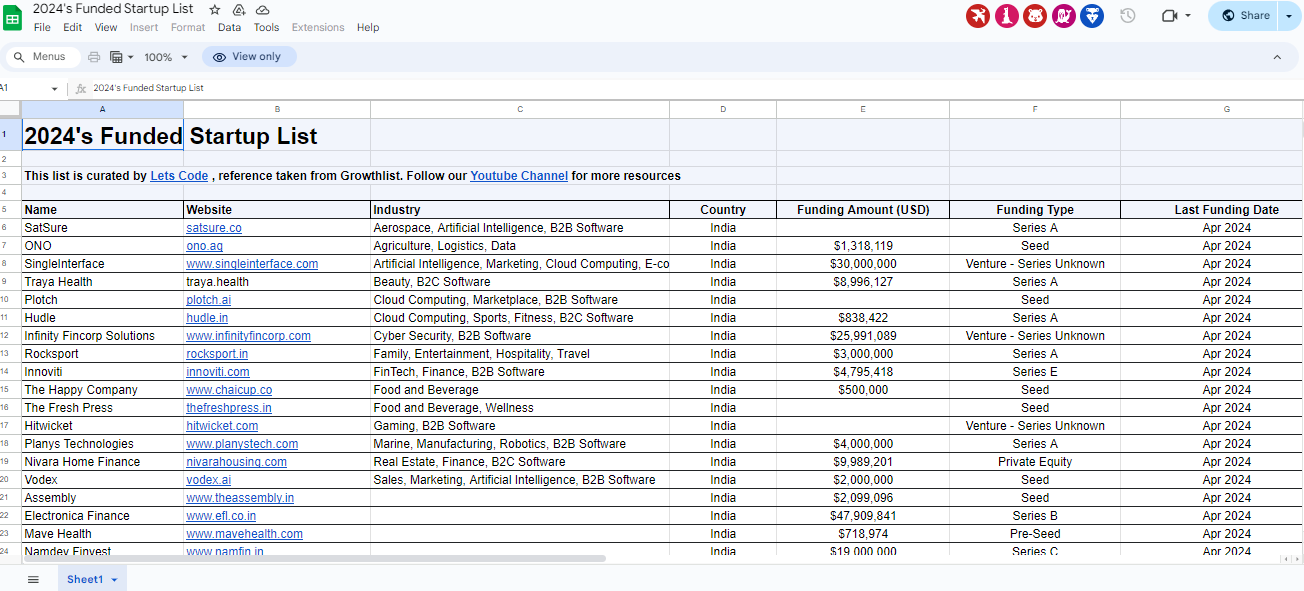Image resolution: width=1304 pixels, height=591 pixels.
Task: Select the Infinity Fincorp Solutions cell
Action: tap(103, 336)
